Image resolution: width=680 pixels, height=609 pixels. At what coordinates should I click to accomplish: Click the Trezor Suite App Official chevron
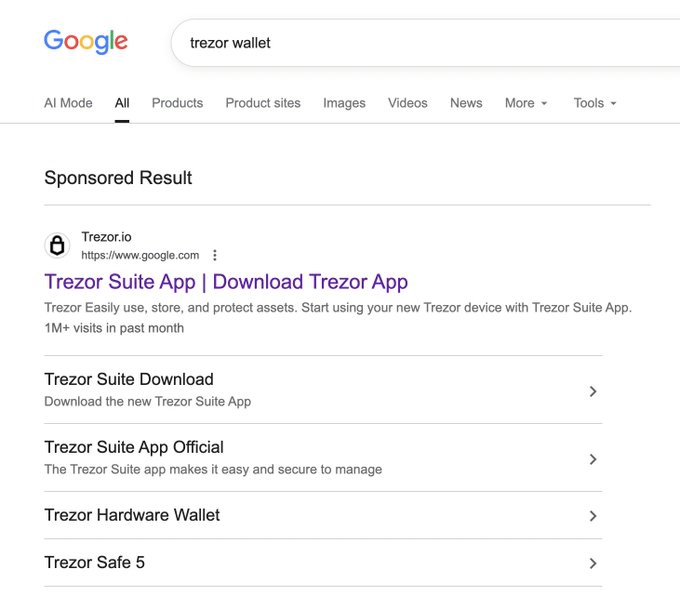[593, 459]
